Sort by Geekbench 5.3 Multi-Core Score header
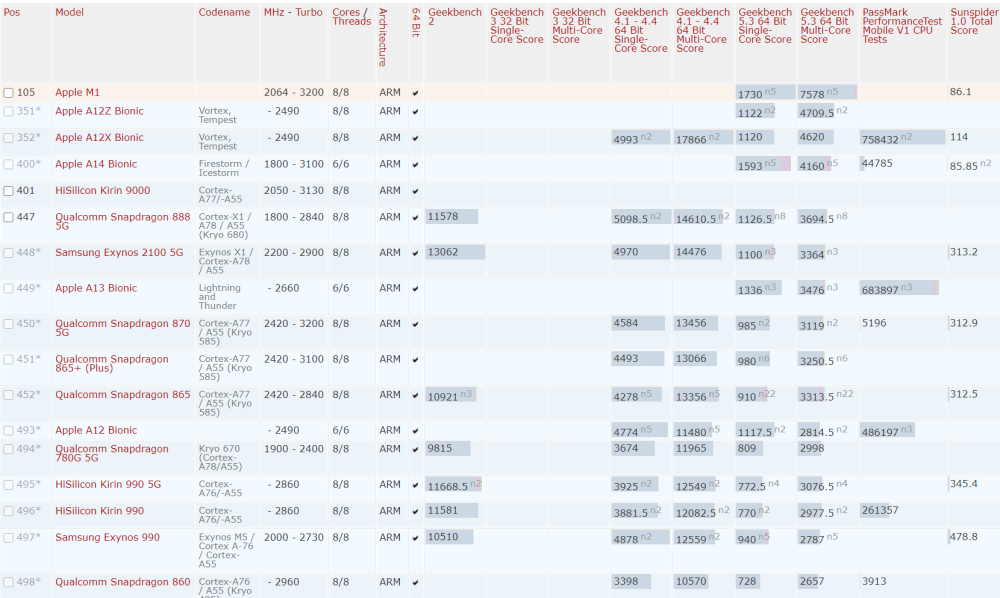 (x=827, y=26)
